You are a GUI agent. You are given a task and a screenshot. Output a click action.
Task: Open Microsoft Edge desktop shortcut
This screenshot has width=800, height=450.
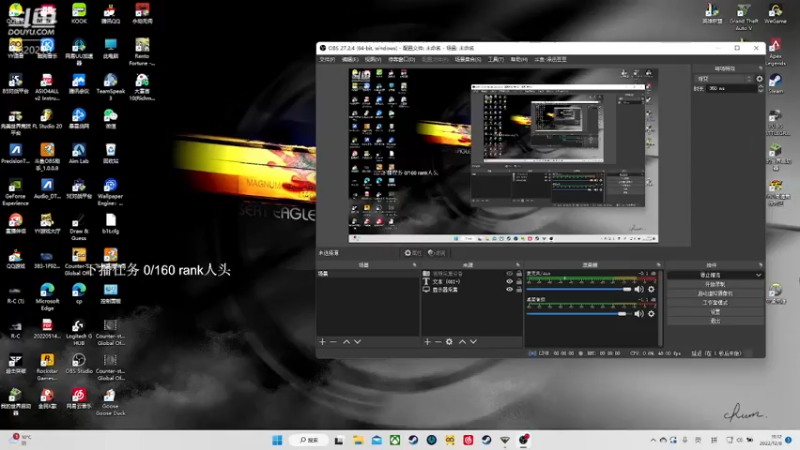coord(47,297)
